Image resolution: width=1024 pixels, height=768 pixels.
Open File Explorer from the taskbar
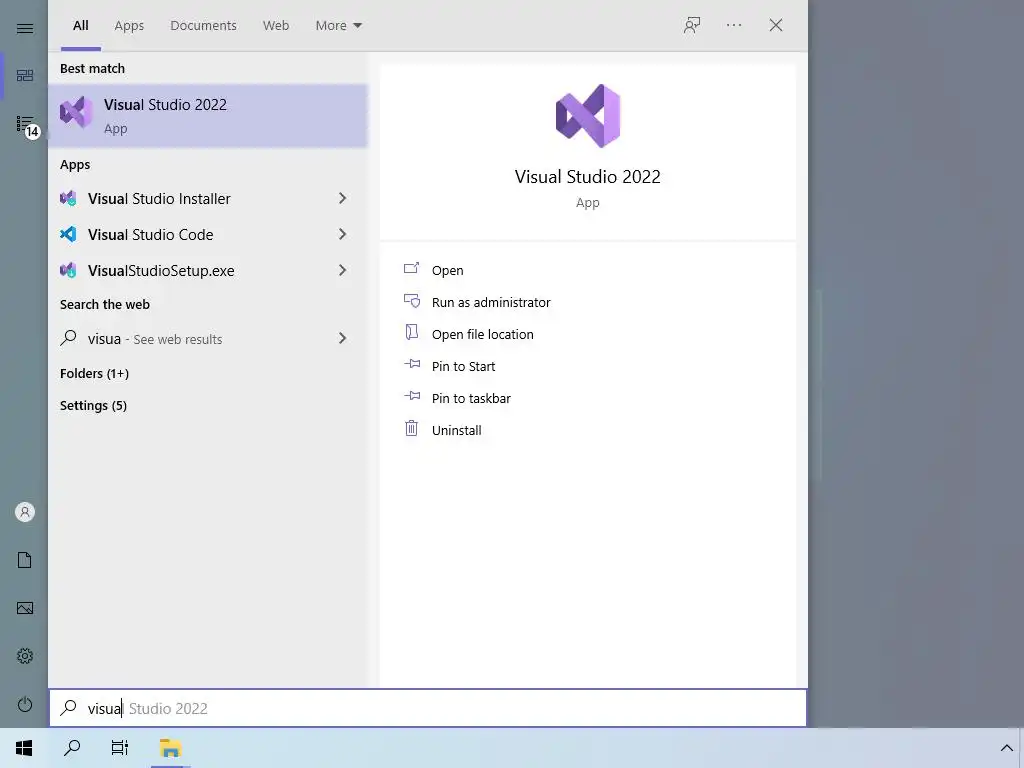[x=170, y=748]
